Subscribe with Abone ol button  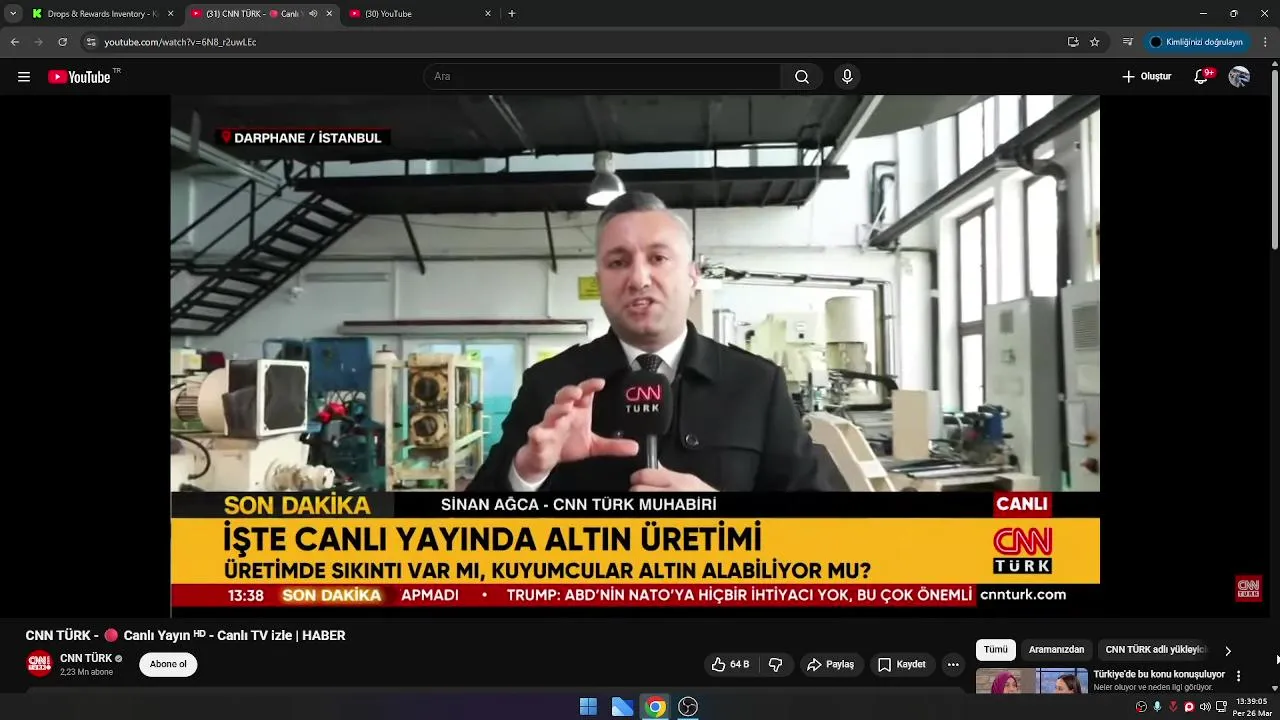point(168,664)
